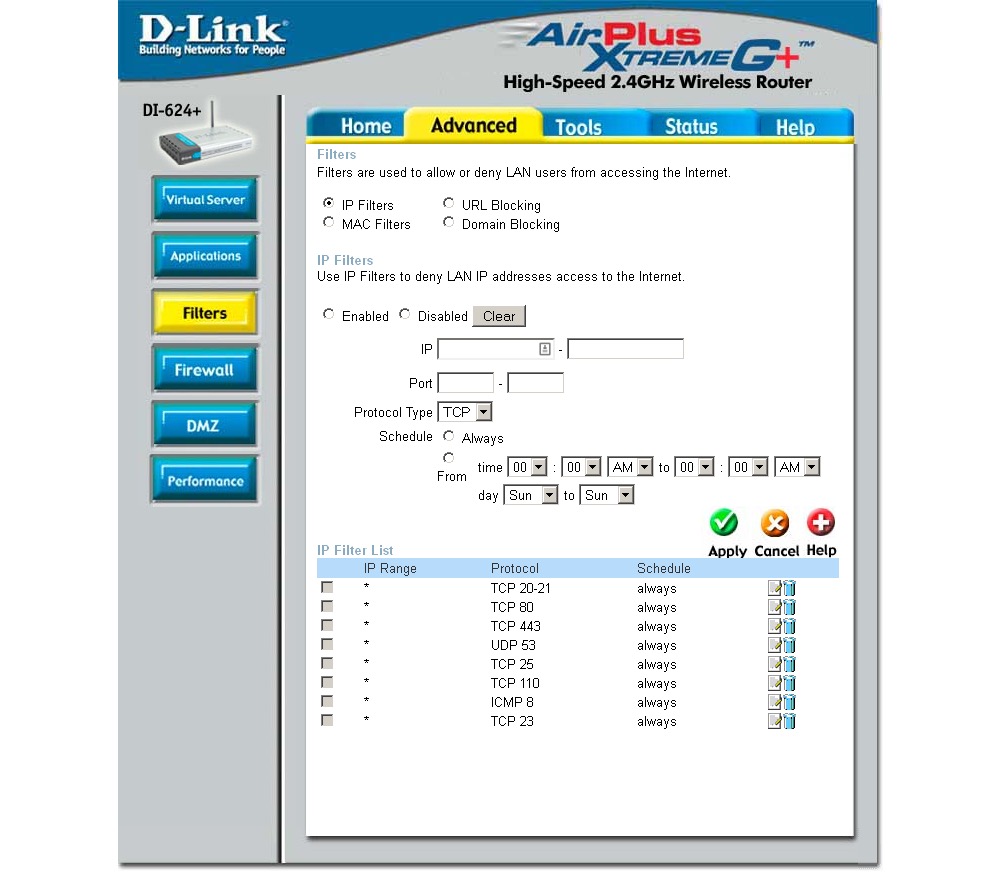
Task: Delete the ICMP 8 filter entry
Action: 789,702
